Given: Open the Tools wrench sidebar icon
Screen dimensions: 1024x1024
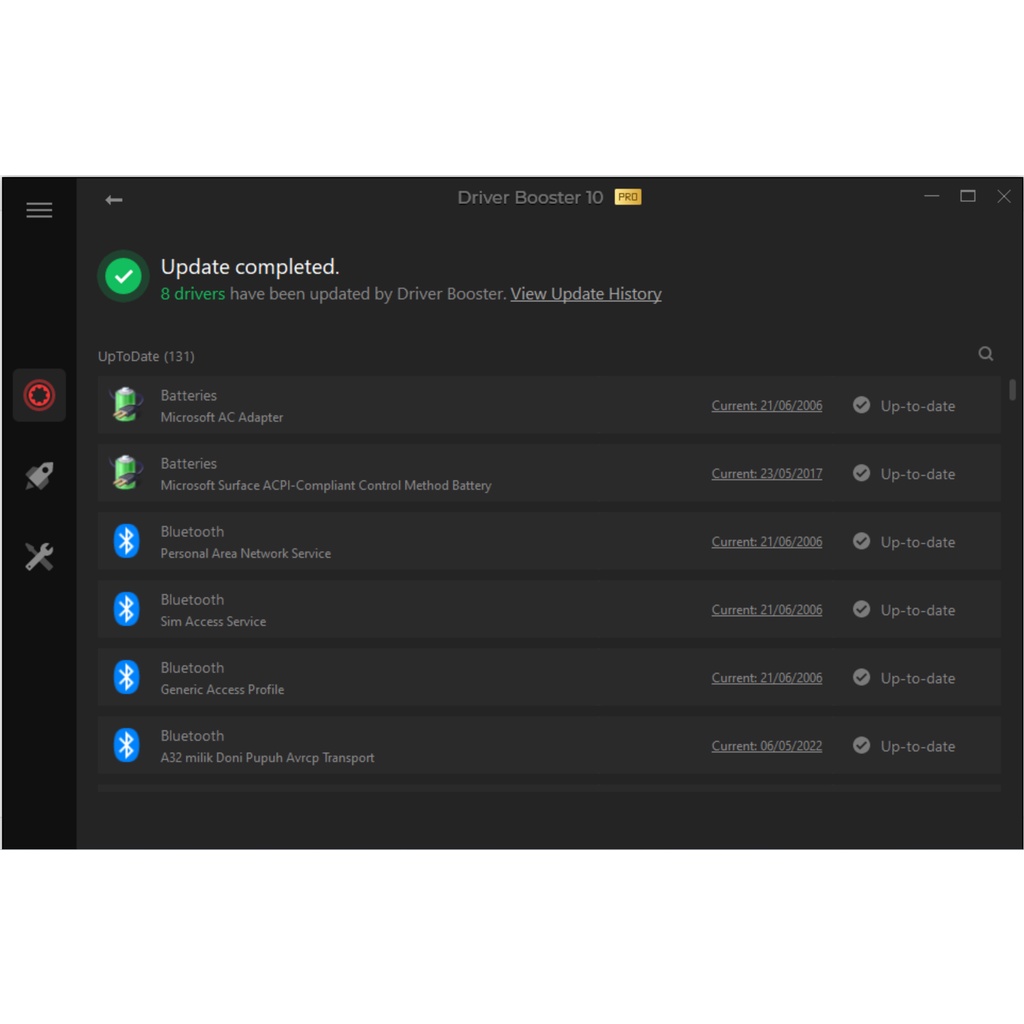Looking at the screenshot, I should tap(39, 557).
